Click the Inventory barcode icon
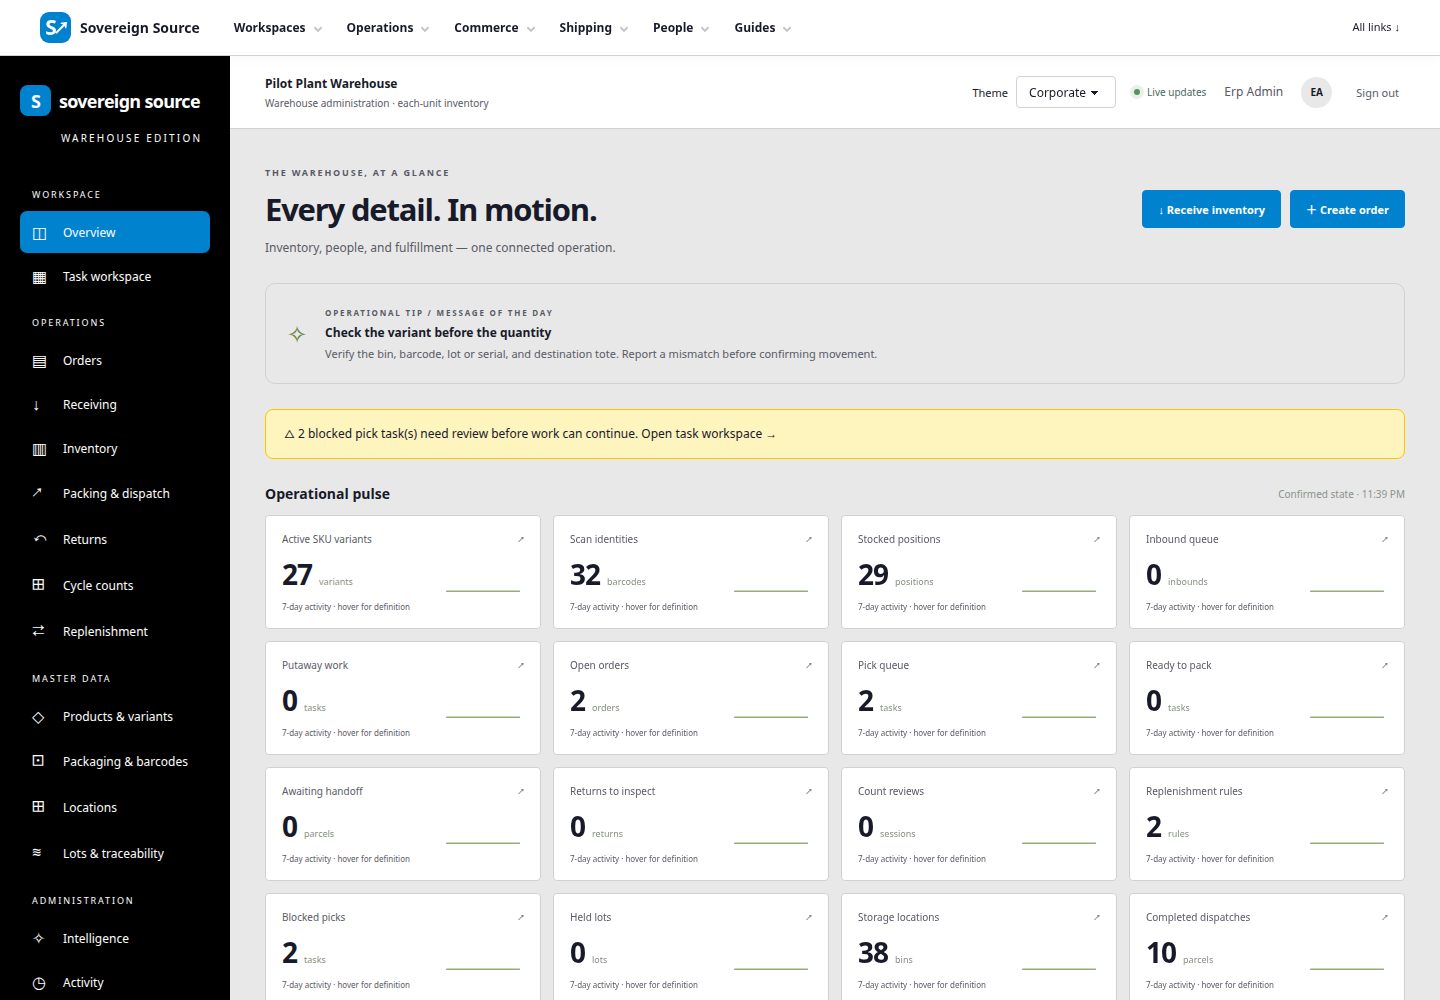Image resolution: width=1440 pixels, height=1000 pixels. (39, 449)
